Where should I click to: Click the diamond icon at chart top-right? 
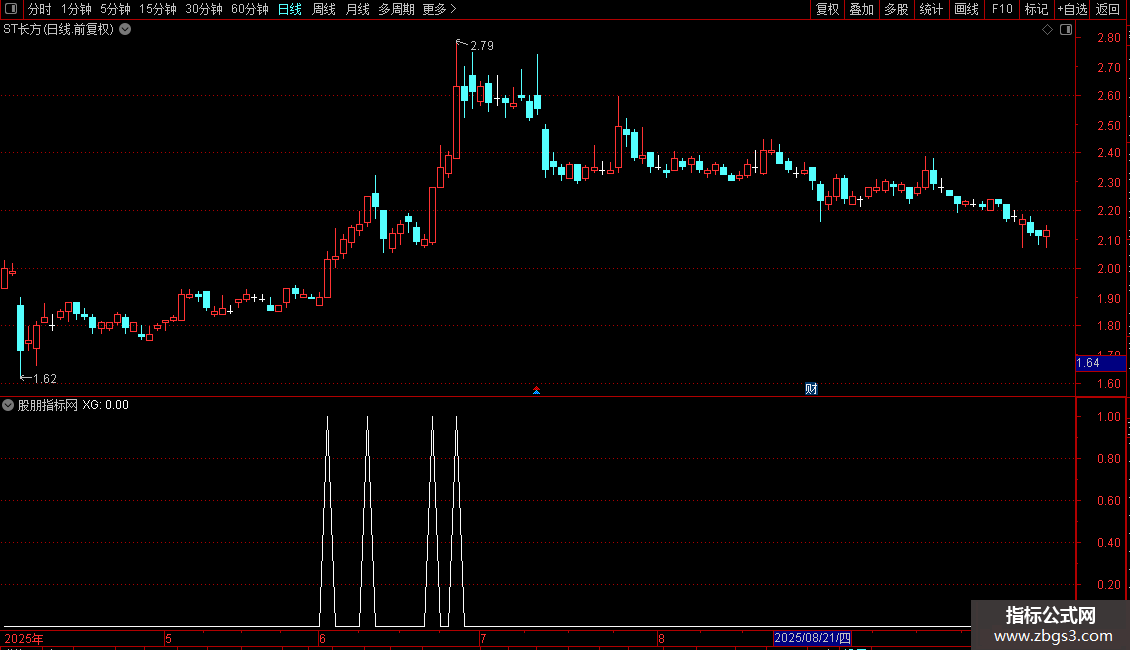pyautogui.click(x=1048, y=30)
